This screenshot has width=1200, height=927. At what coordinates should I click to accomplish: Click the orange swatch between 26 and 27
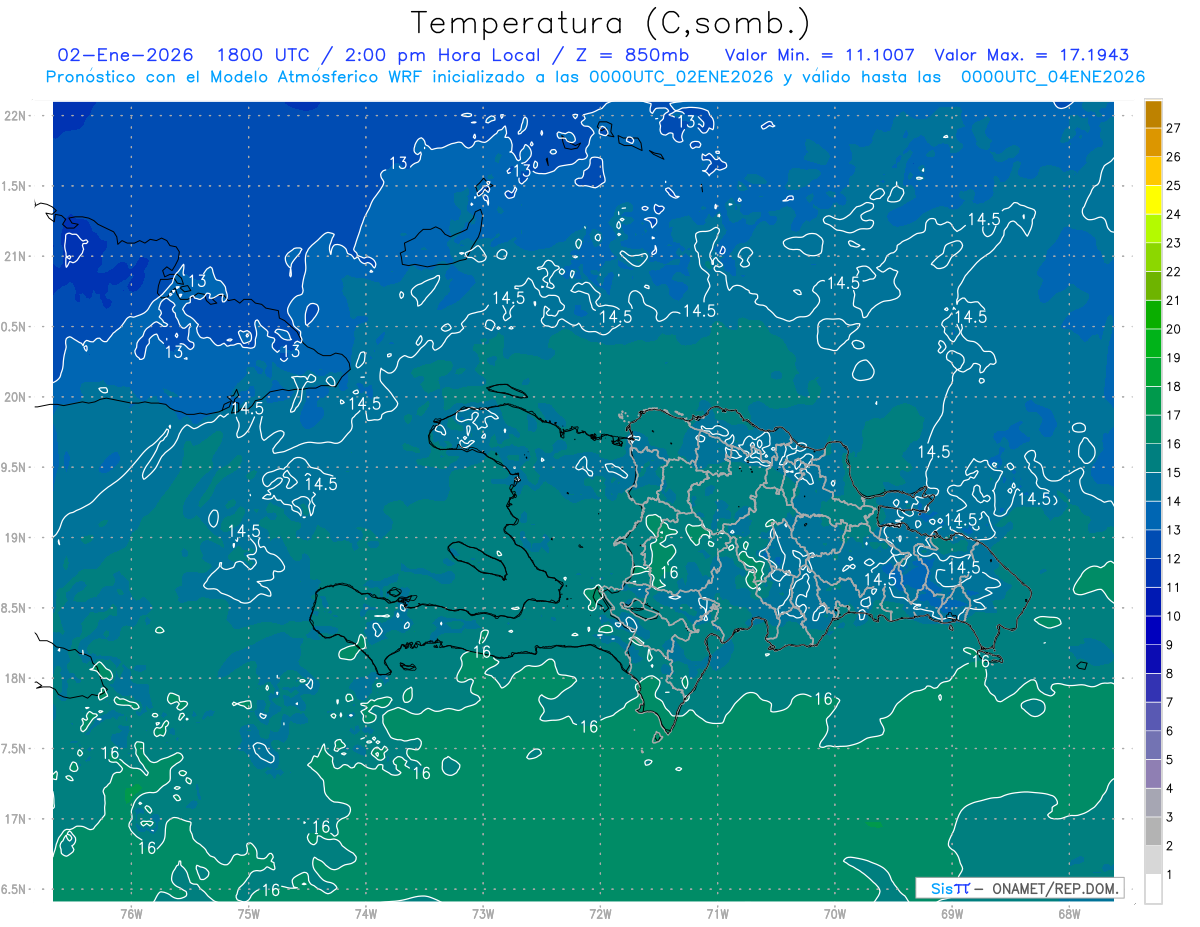(x=1153, y=143)
